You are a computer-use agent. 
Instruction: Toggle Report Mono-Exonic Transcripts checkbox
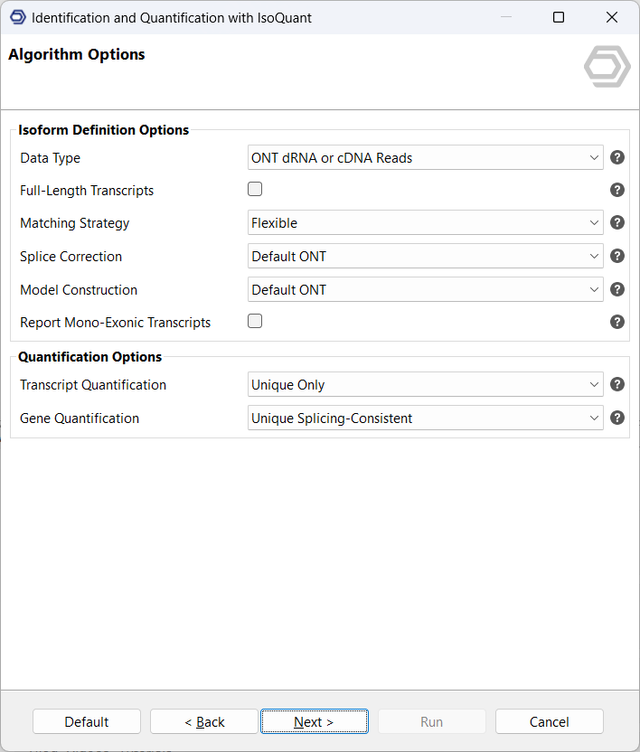click(255, 321)
